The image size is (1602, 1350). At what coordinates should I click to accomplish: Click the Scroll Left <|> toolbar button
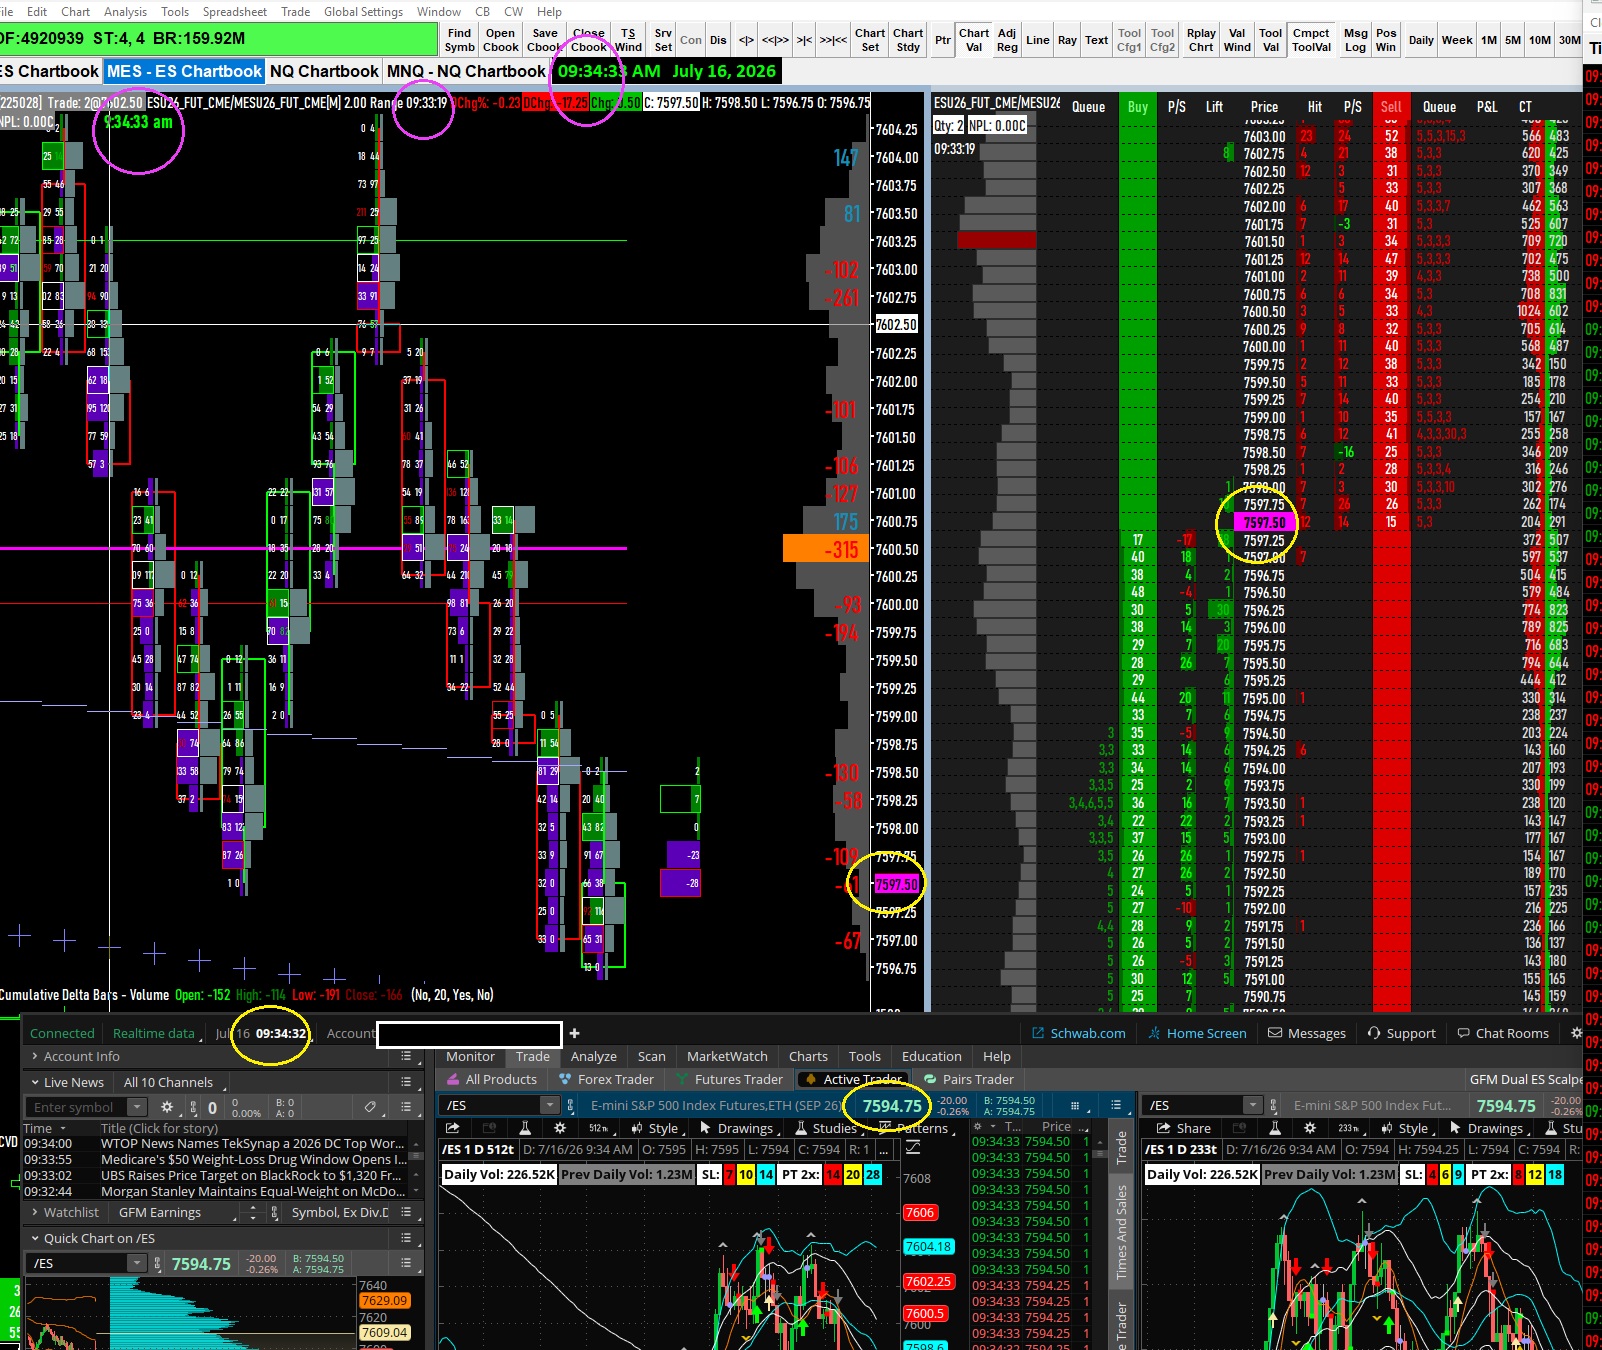746,40
